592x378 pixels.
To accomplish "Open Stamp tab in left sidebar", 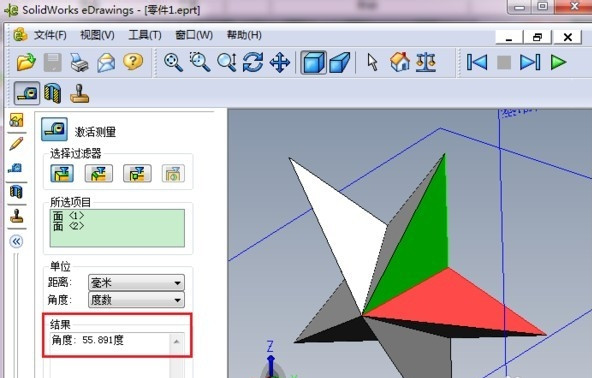I will pos(16,216).
